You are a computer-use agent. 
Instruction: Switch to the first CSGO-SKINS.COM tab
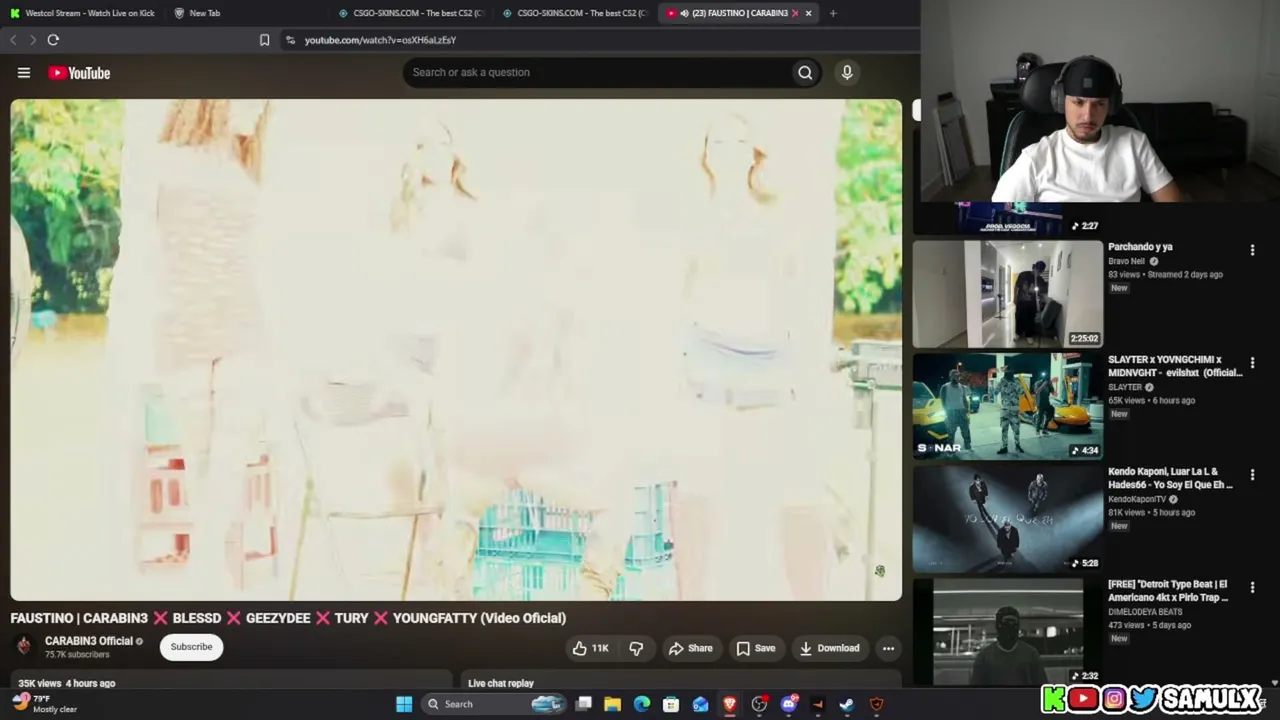point(411,13)
